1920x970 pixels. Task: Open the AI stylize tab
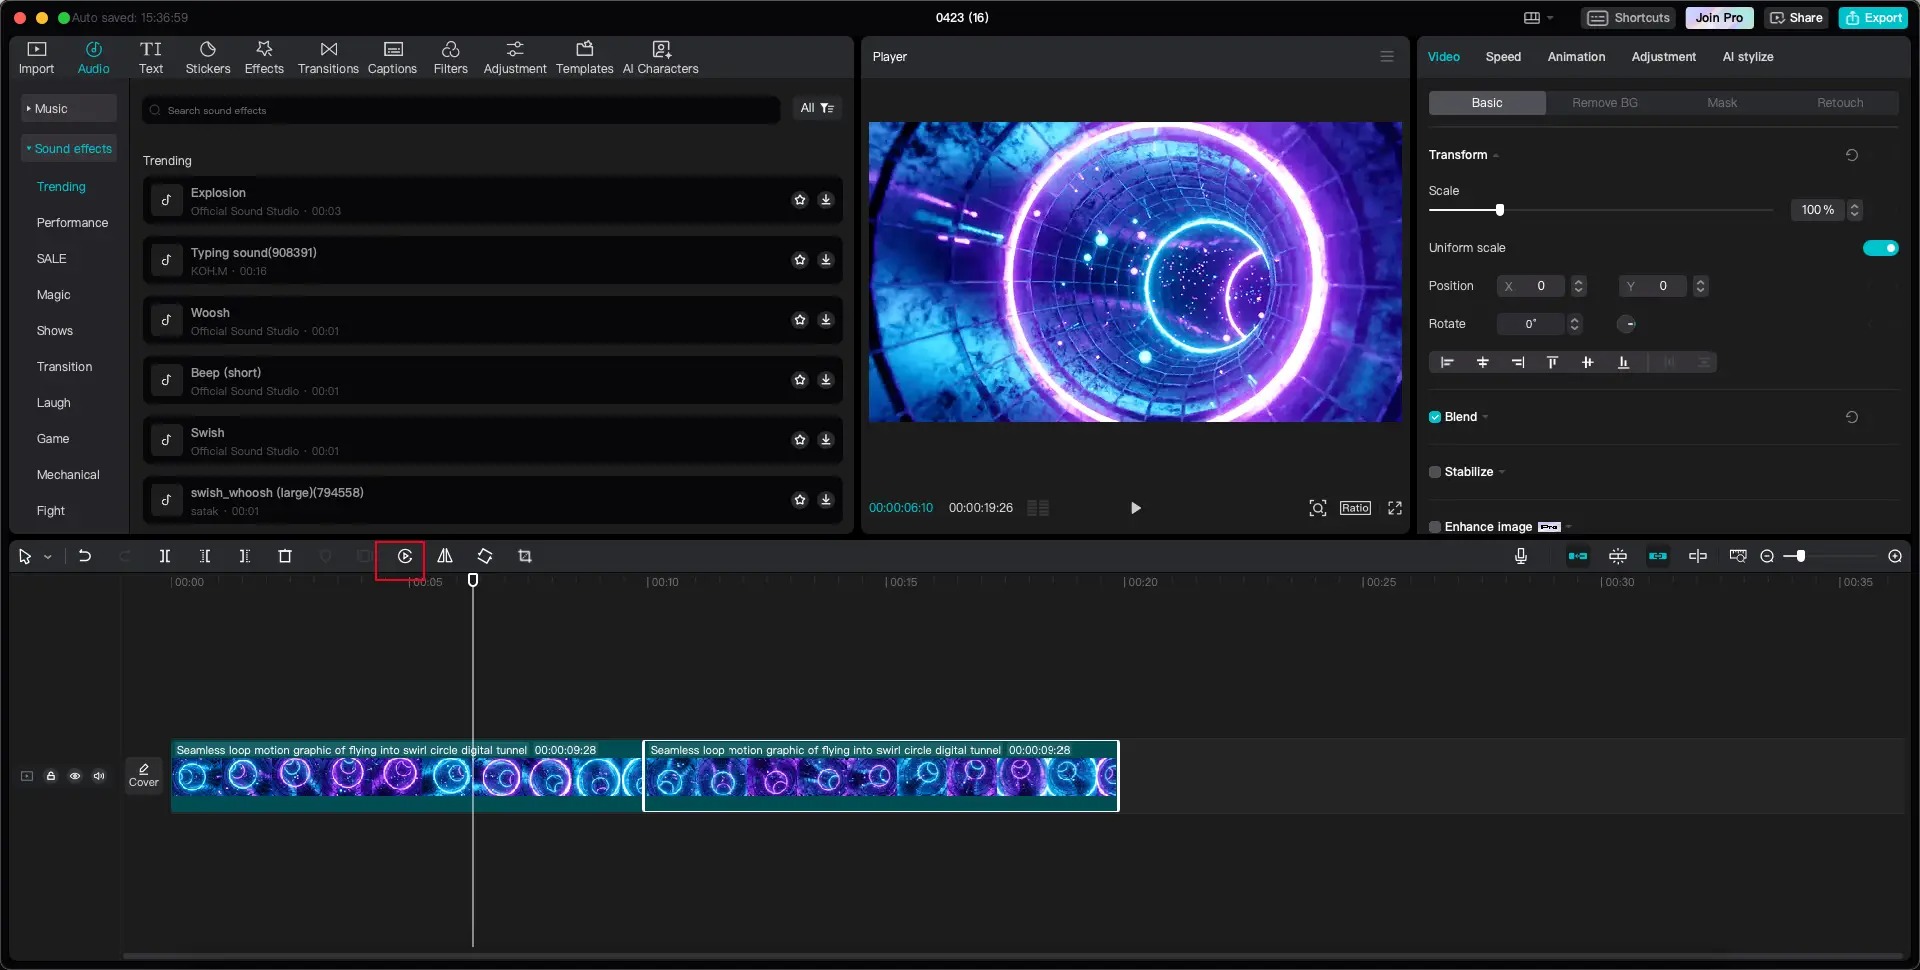[x=1748, y=57]
